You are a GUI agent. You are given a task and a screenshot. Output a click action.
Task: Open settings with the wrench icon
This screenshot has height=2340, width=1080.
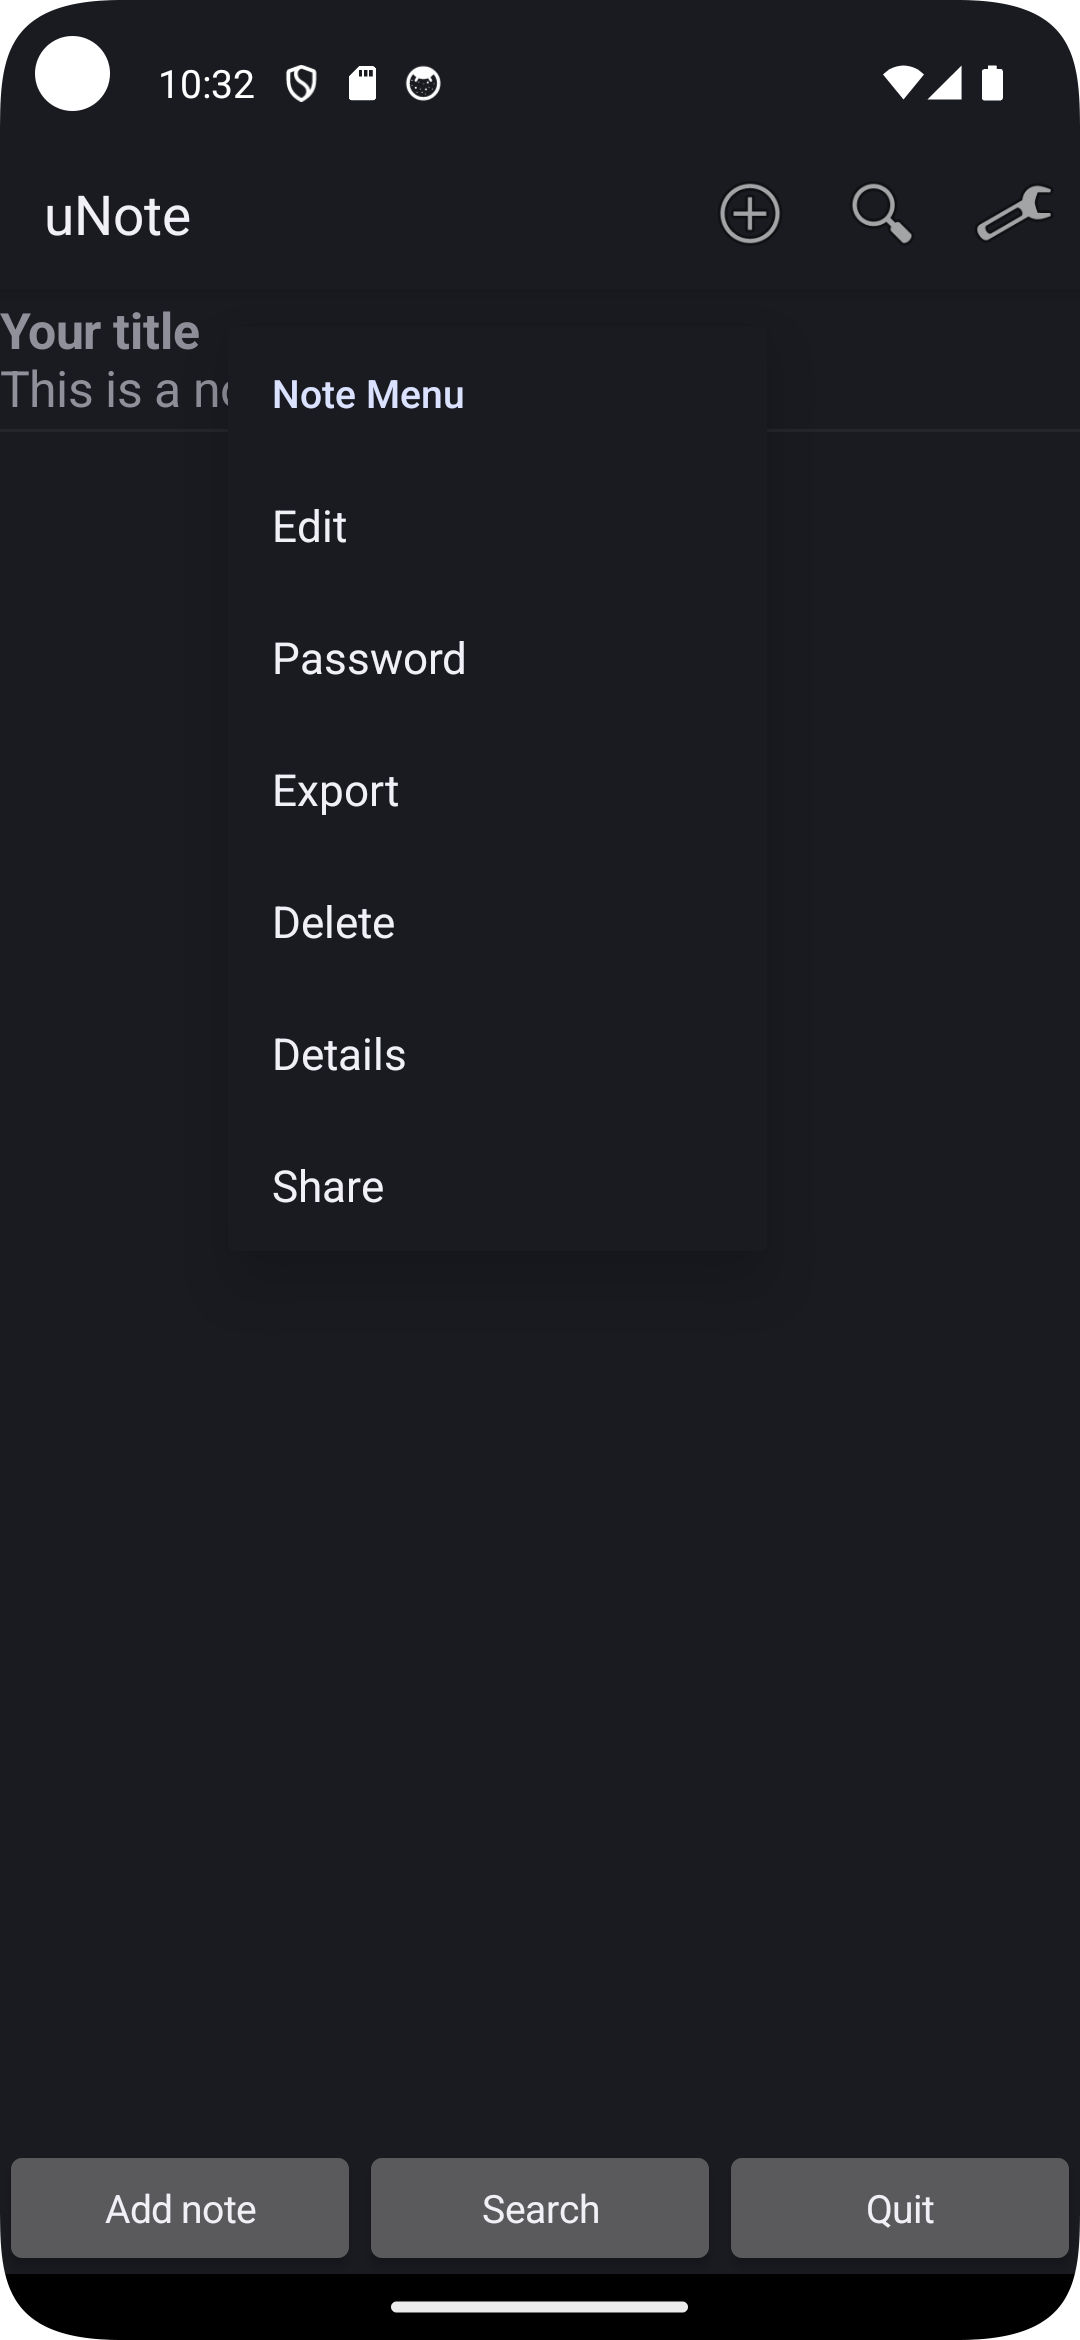(x=1013, y=214)
